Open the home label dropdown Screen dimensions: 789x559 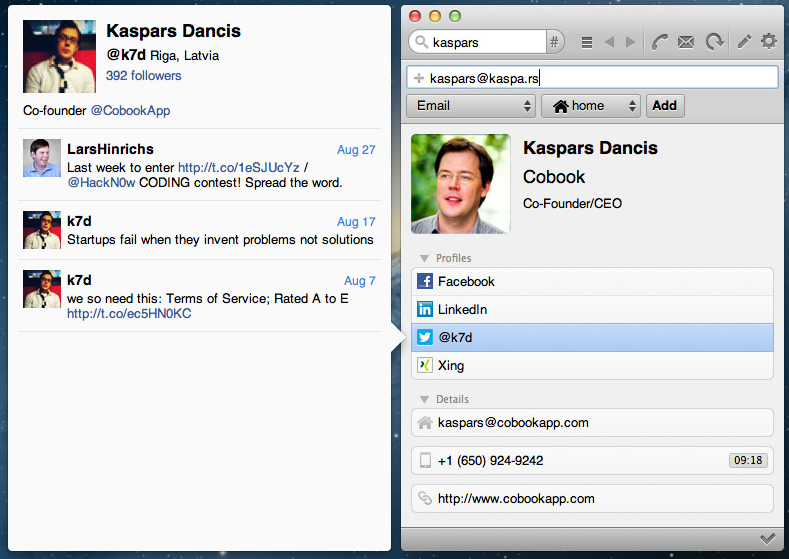(590, 105)
